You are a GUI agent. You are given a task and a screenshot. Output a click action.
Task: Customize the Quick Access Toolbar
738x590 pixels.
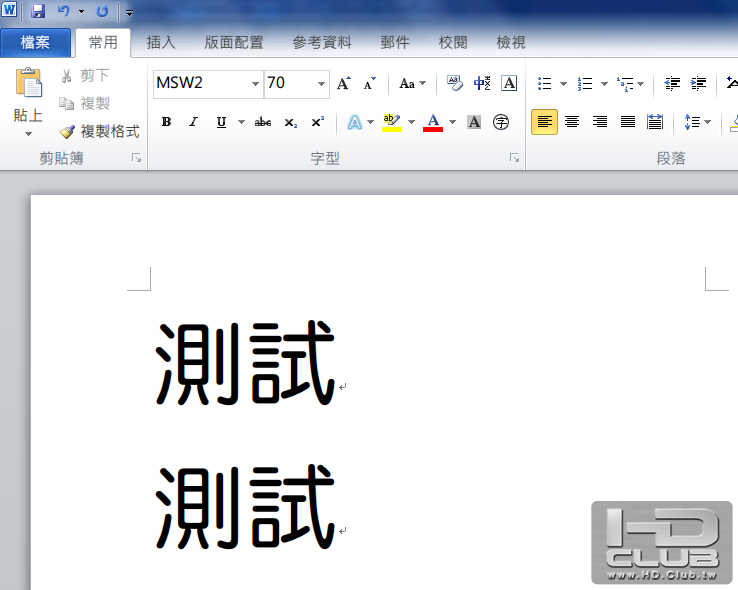(129, 13)
